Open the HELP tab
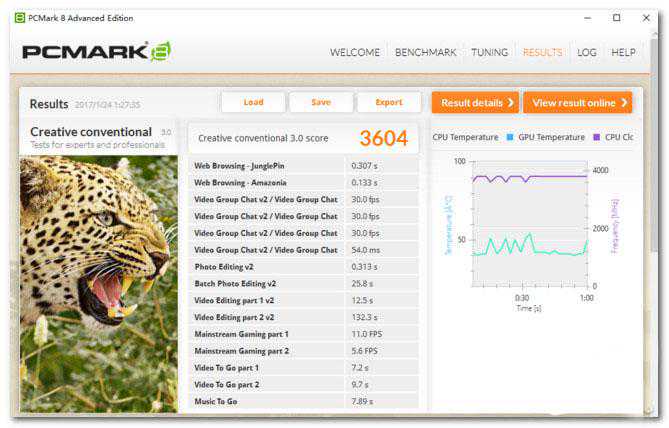Screen dimensions: 669x428 (623, 53)
